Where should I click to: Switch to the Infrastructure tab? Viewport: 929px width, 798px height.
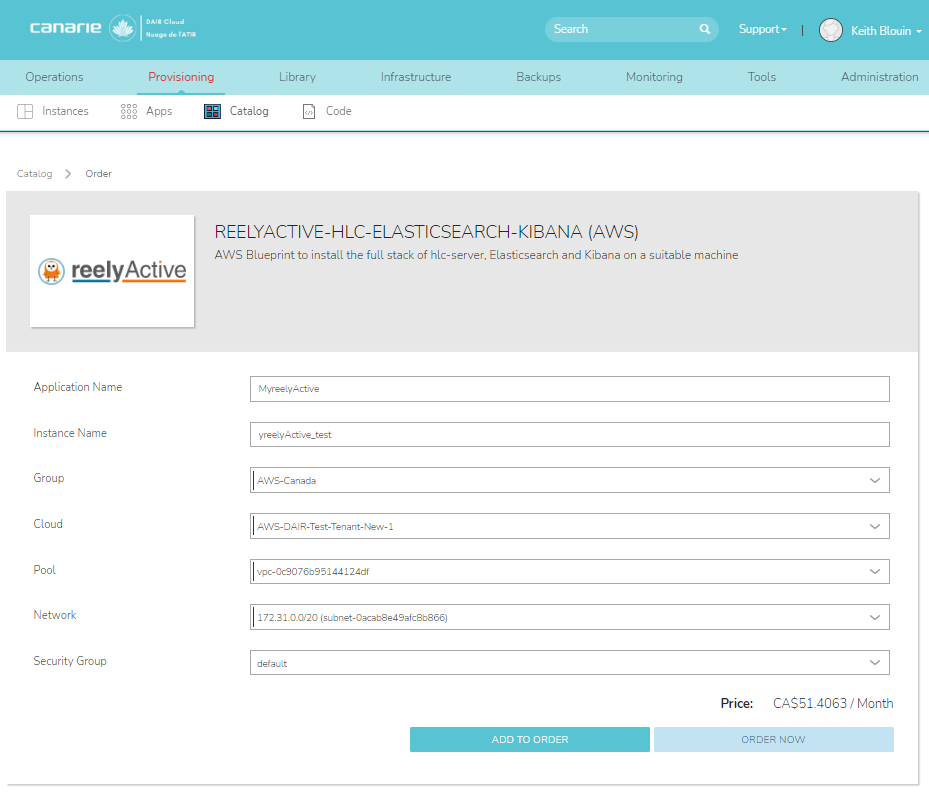(x=415, y=77)
